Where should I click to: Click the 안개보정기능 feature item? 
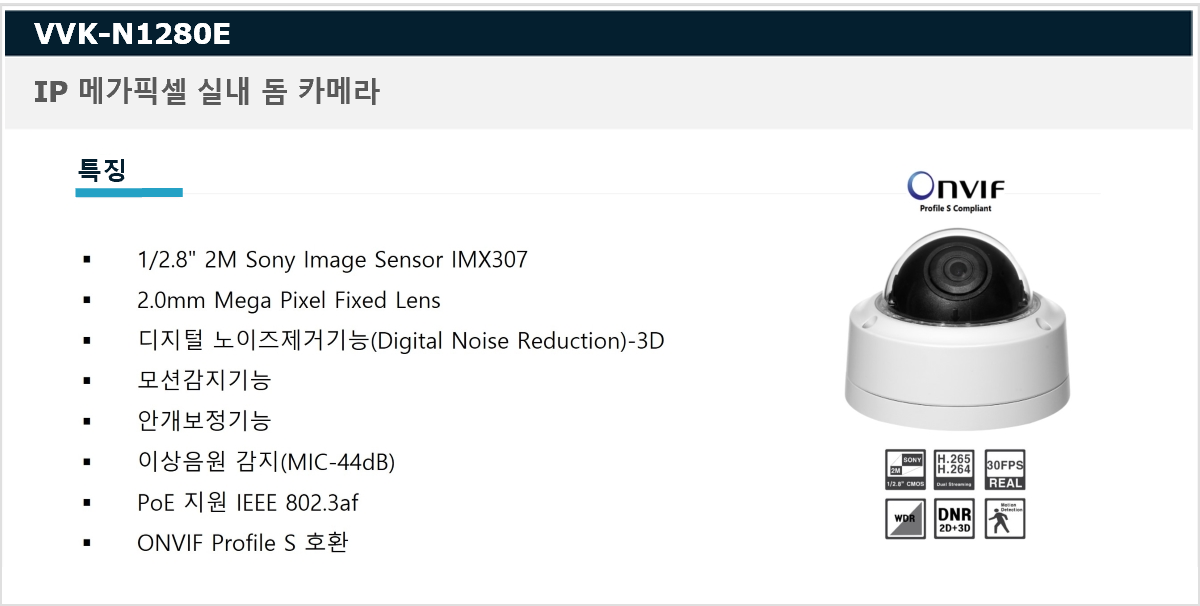click(x=204, y=421)
